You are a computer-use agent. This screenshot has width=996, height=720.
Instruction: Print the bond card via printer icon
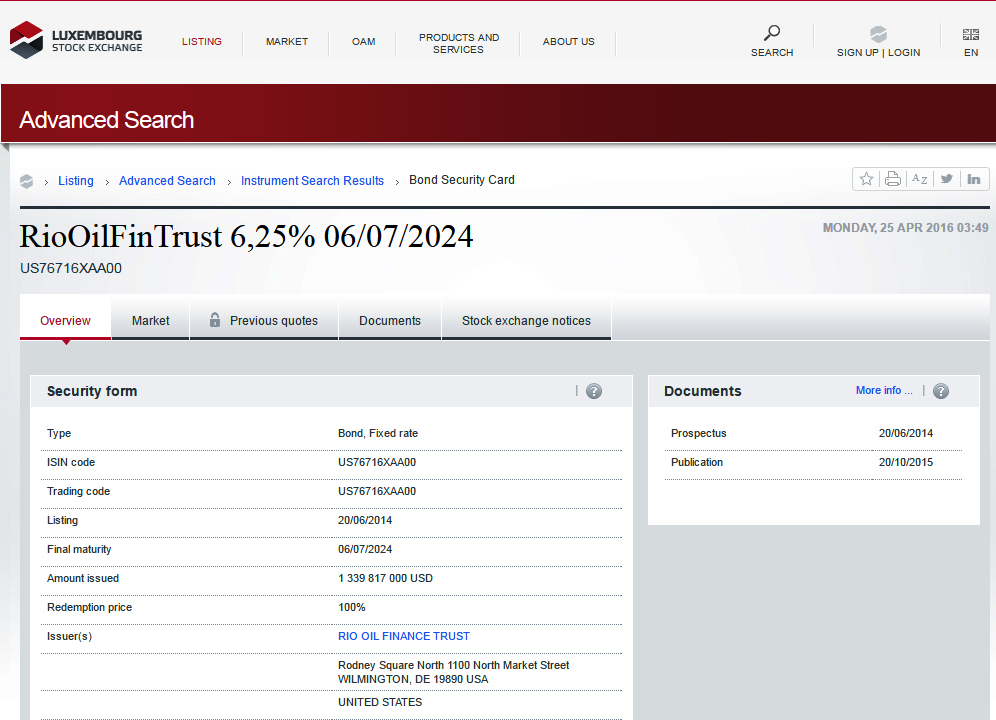[893, 179]
